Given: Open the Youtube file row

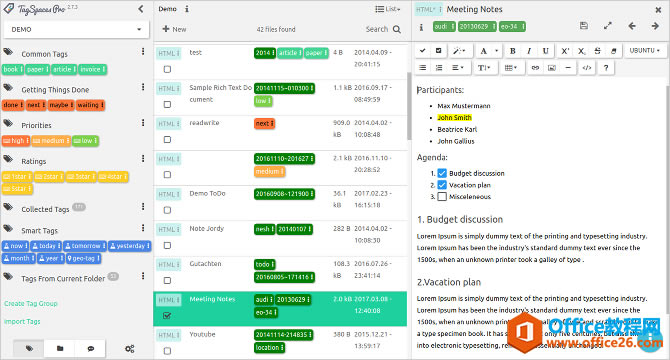Looking at the screenshot, I should pos(280,343).
